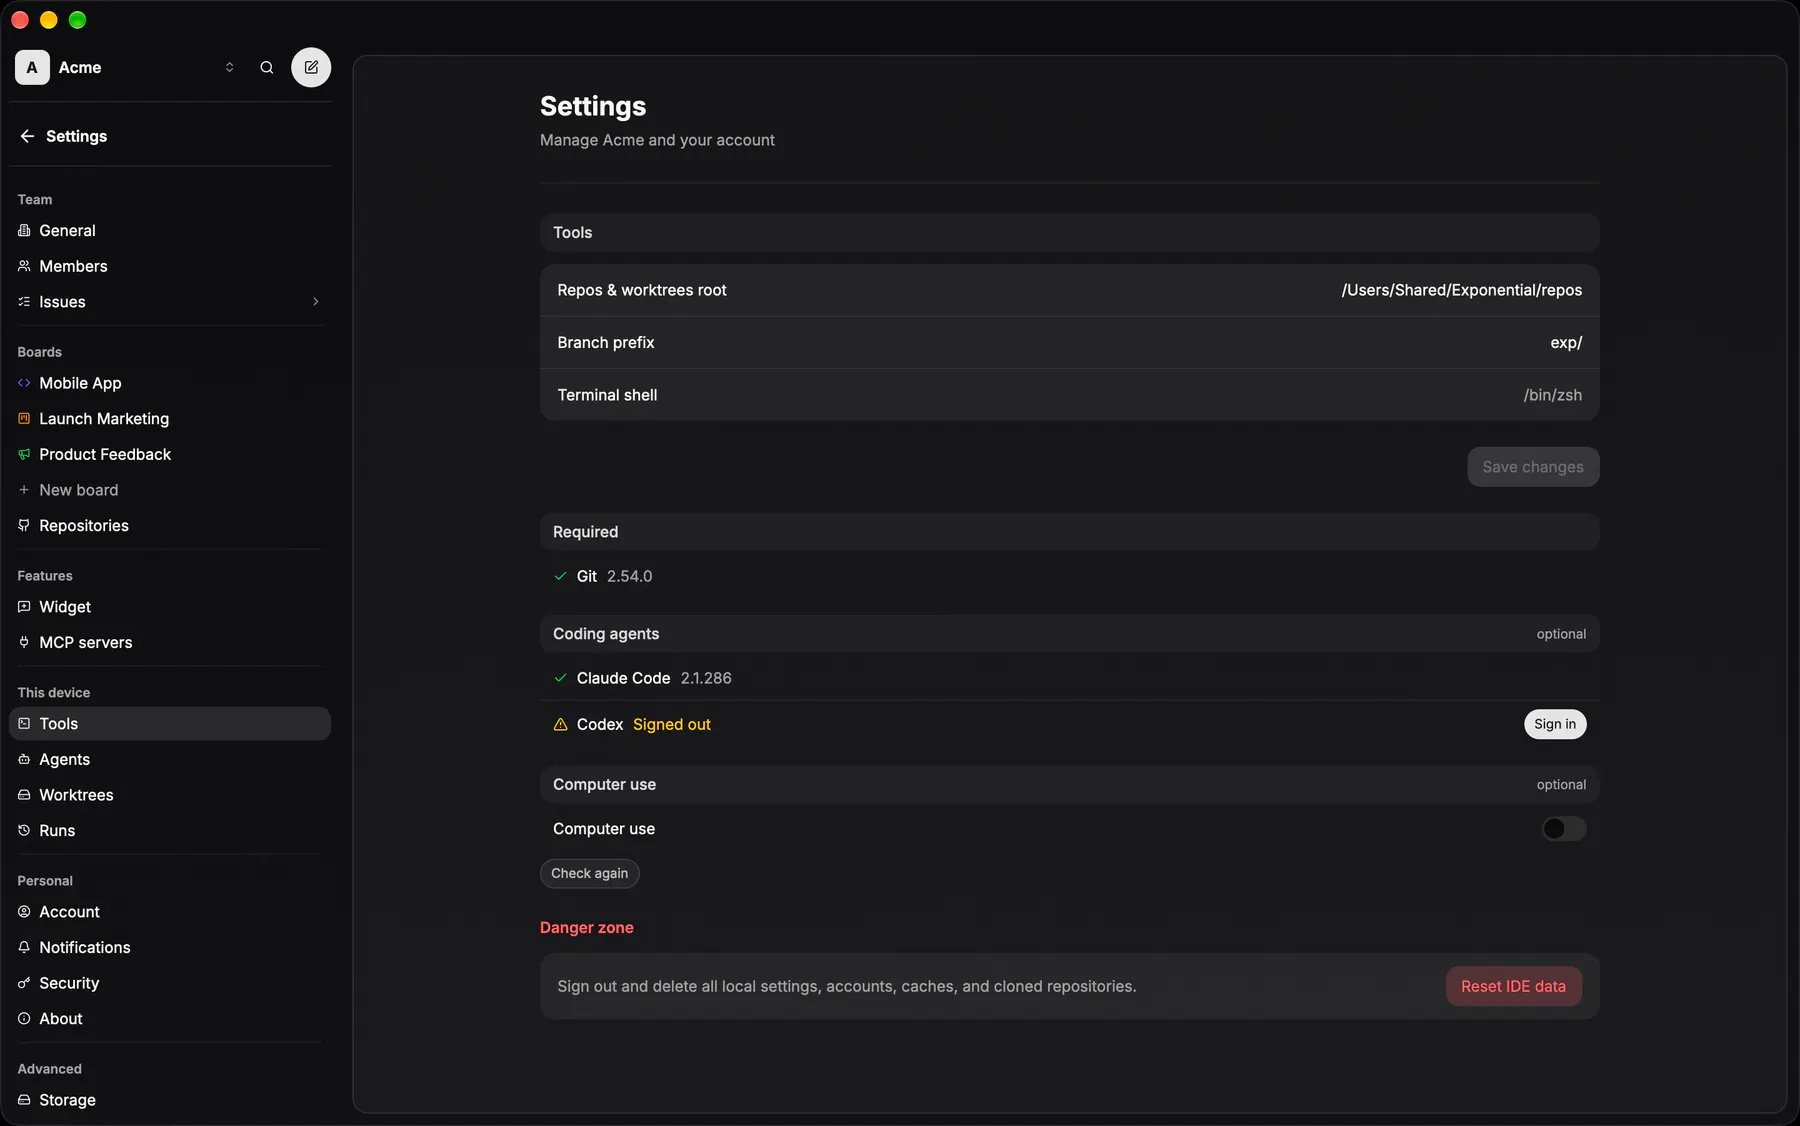Click the Codex warning triangle icon
The height and width of the screenshot is (1126, 1800).
[x=561, y=725]
